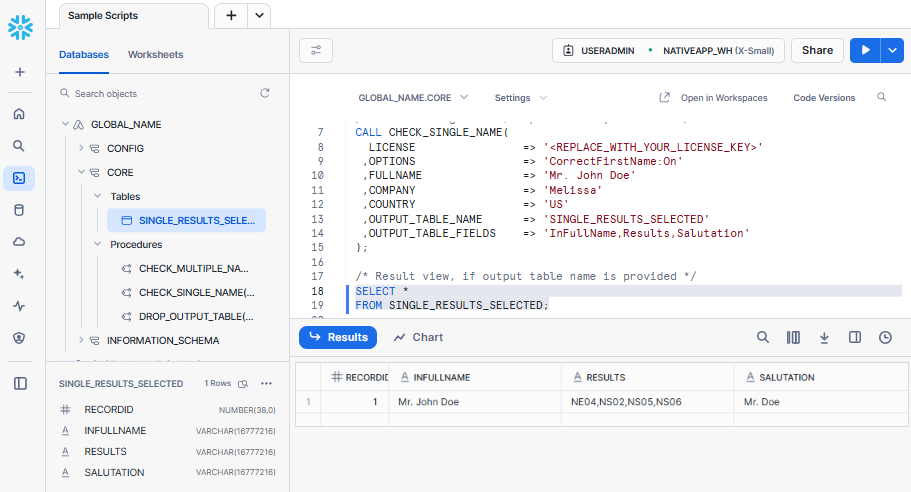Viewport: 911px width, 492px height.
Task: Open the Home icon in sidebar
Action: pyautogui.click(x=19, y=114)
